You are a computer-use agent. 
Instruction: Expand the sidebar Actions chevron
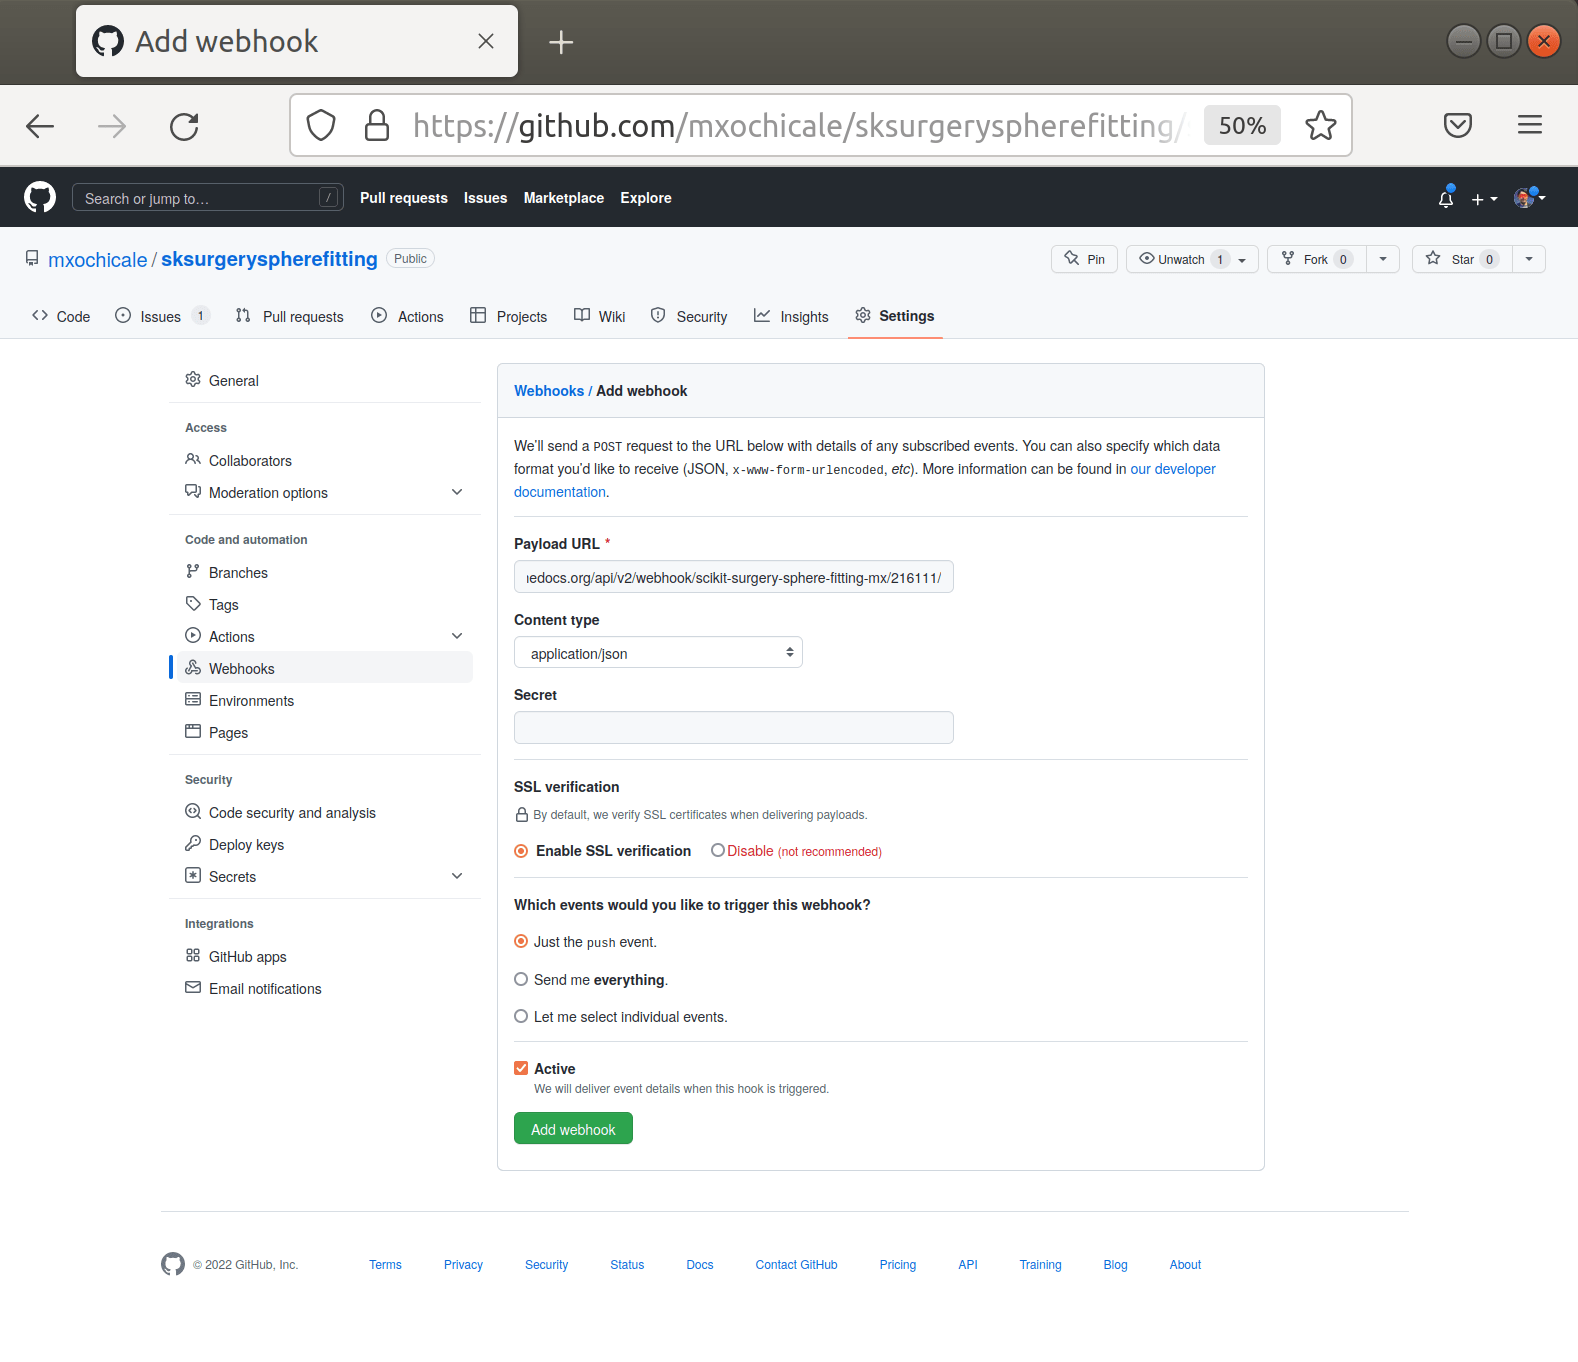click(x=457, y=636)
